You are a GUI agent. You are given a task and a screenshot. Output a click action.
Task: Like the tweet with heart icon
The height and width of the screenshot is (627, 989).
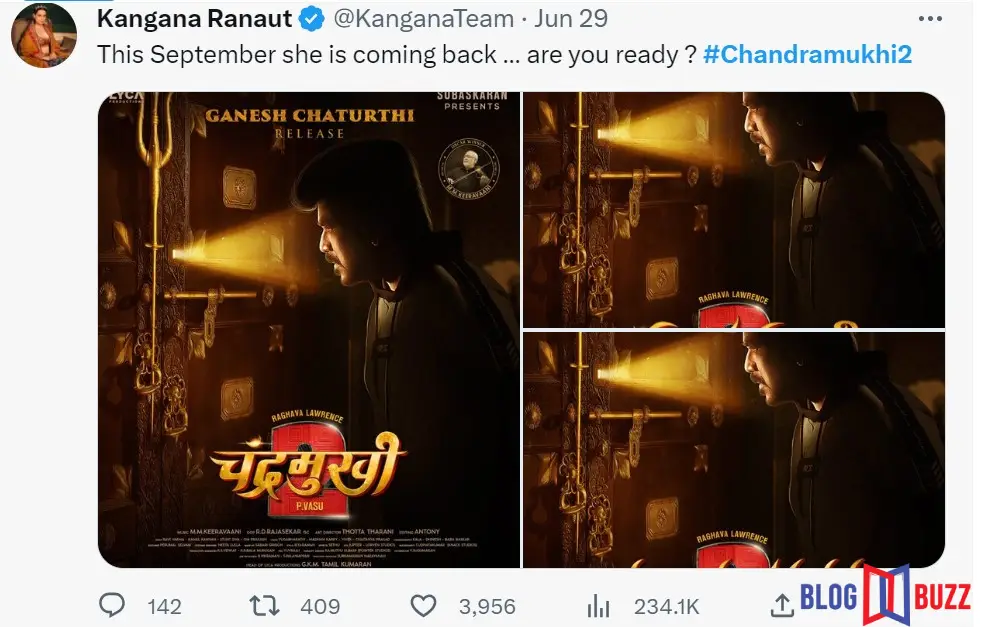point(423,606)
